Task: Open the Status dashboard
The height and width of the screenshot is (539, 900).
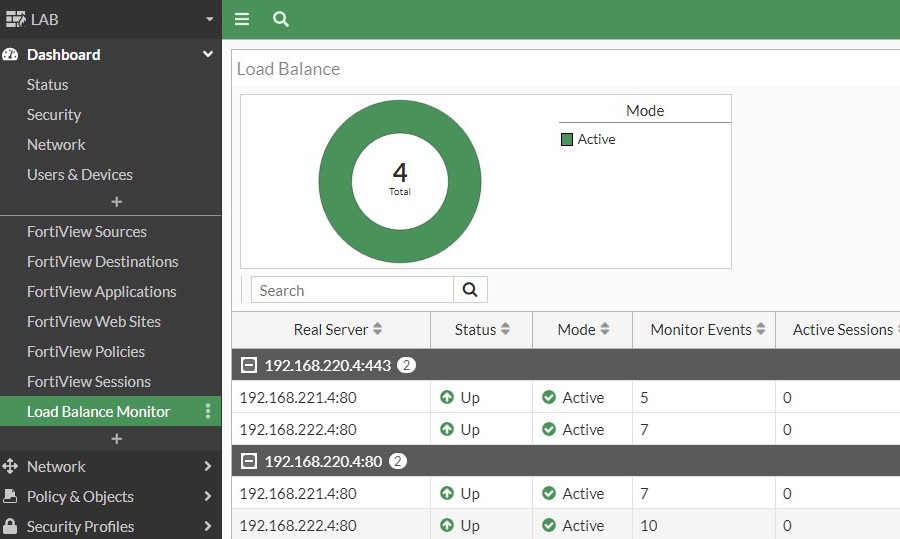Action: (47, 84)
